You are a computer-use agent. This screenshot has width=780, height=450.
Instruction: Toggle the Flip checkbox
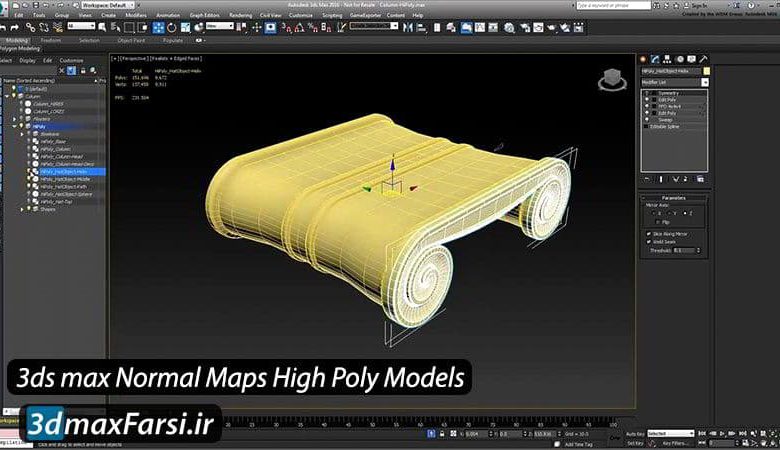pyautogui.click(x=658, y=222)
